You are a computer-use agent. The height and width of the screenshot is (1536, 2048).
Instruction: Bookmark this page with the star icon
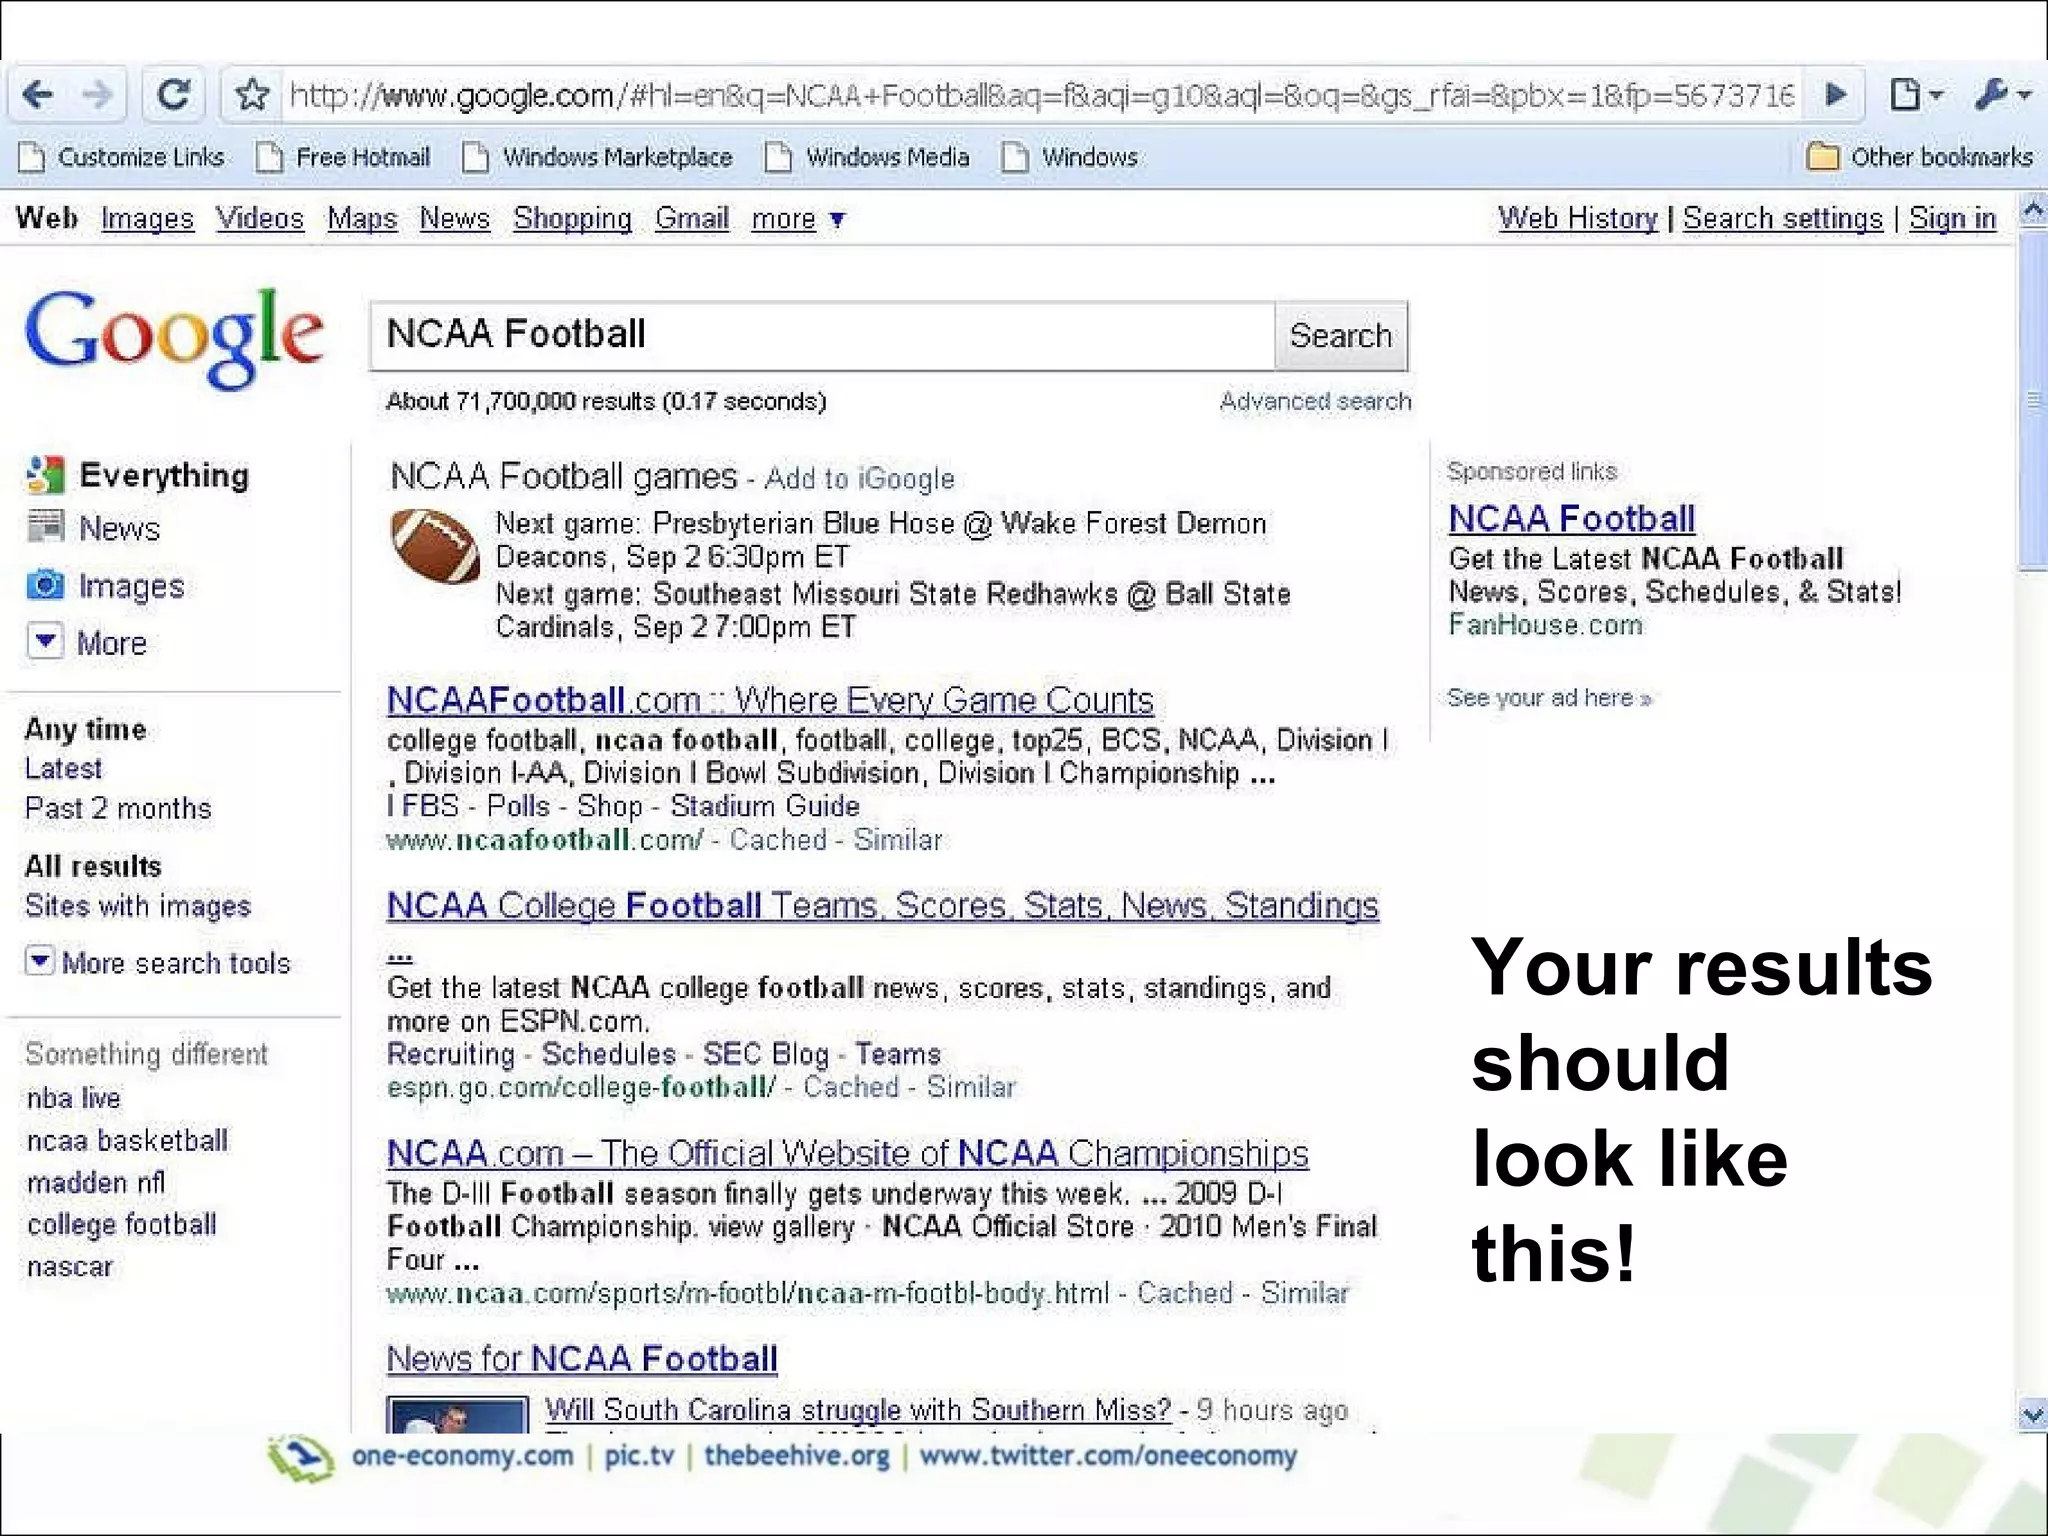coord(252,95)
